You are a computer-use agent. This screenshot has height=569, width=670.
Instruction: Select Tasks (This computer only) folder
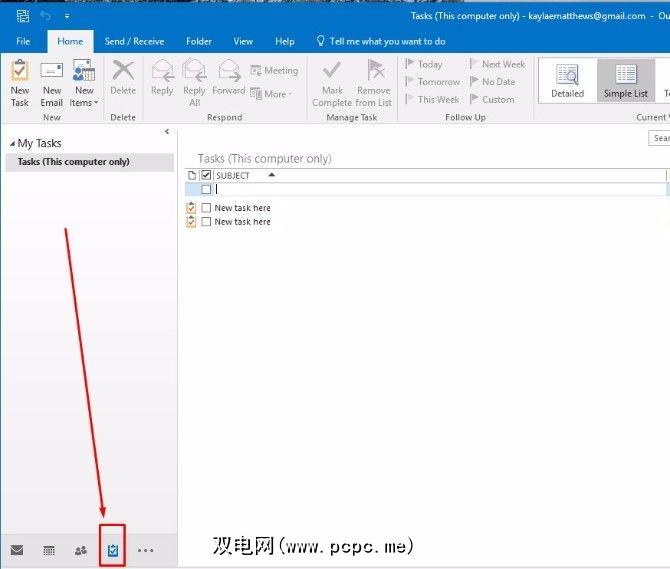click(89, 162)
